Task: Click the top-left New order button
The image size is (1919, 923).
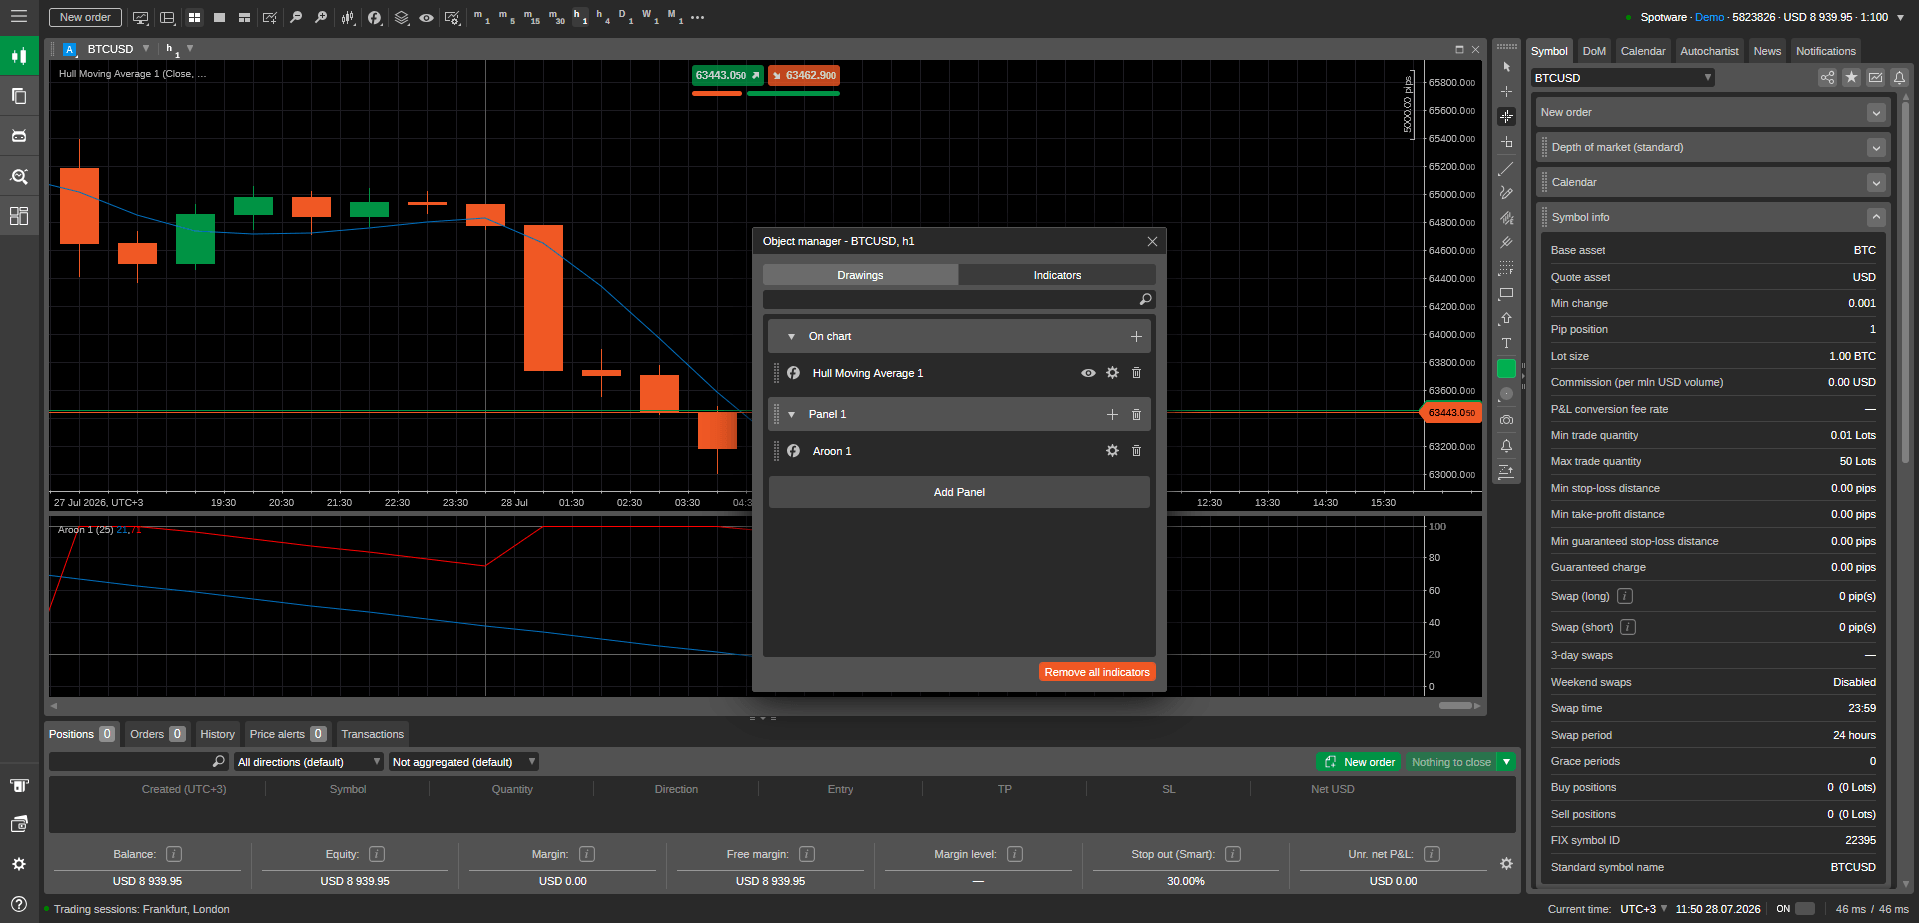Action: tap(85, 17)
